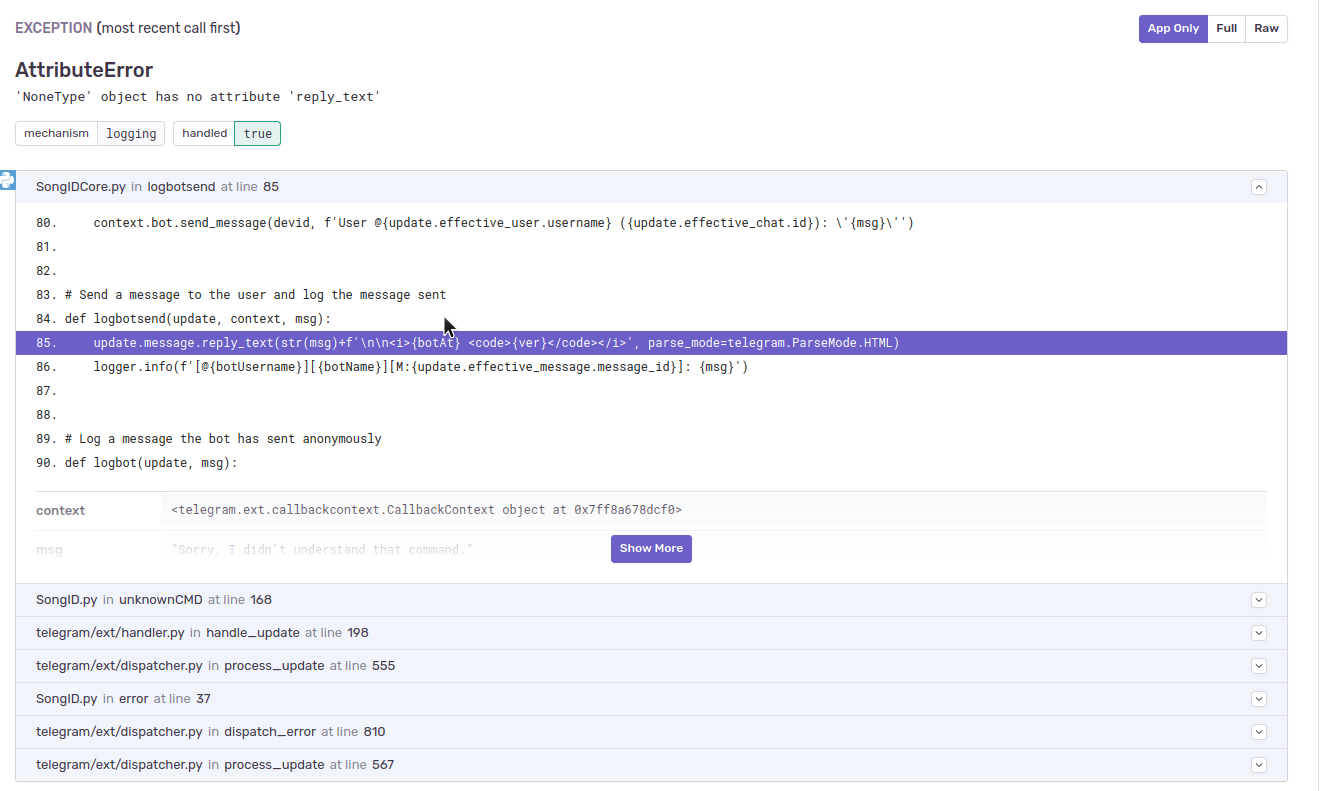Image resolution: width=1327 pixels, height=791 pixels.
Task: Click the msg value Sorry, I didn't understand
Action: (321, 550)
